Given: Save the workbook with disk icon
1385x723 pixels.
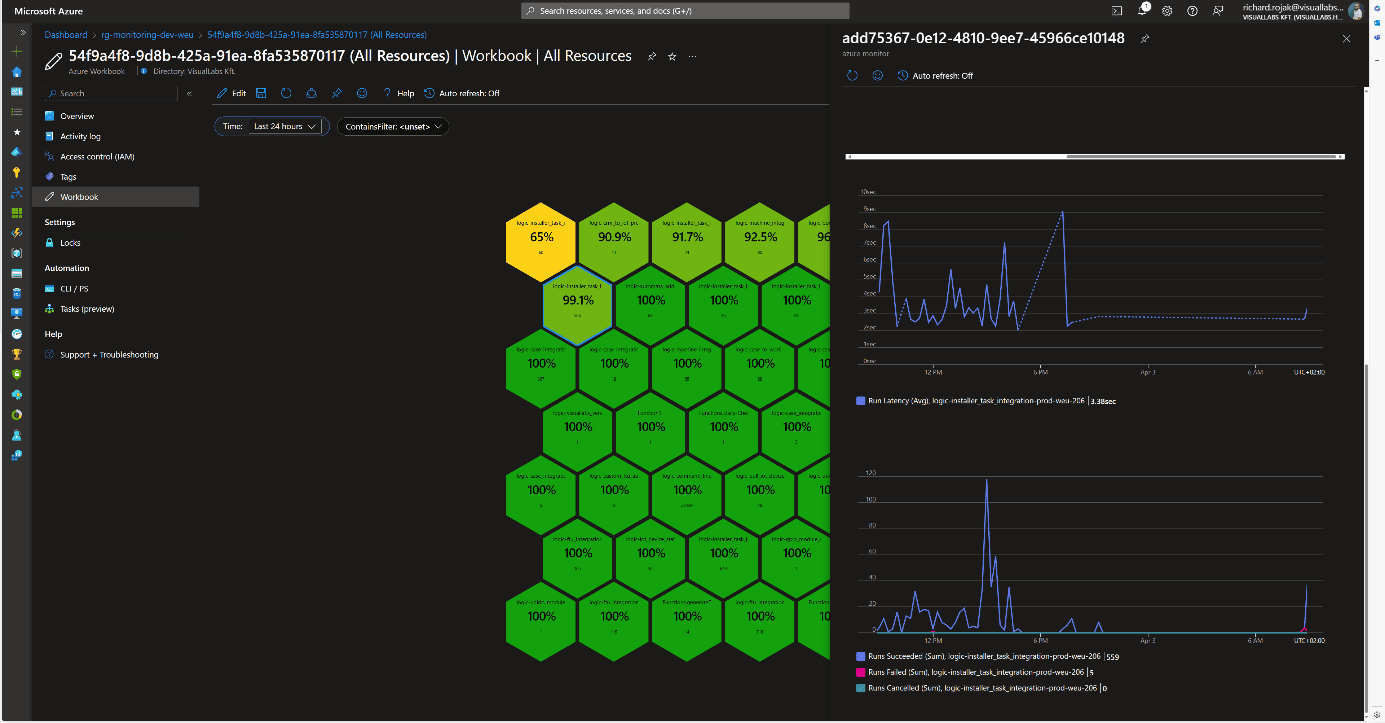Looking at the screenshot, I should click(x=261, y=93).
